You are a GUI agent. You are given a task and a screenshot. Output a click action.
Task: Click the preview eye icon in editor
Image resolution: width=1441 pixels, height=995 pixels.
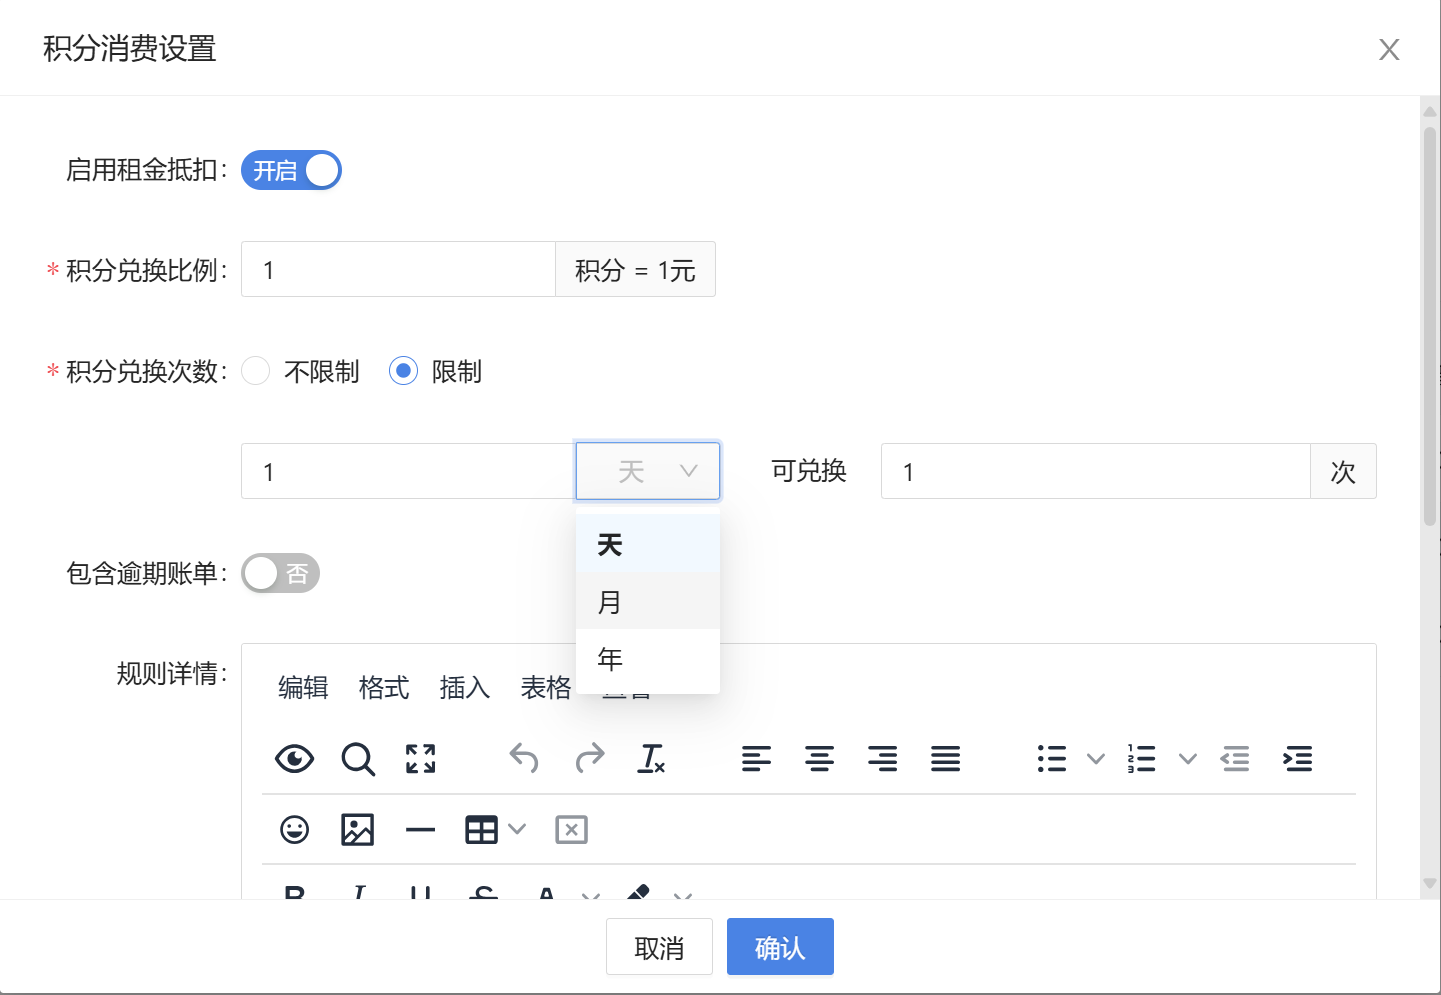point(294,759)
